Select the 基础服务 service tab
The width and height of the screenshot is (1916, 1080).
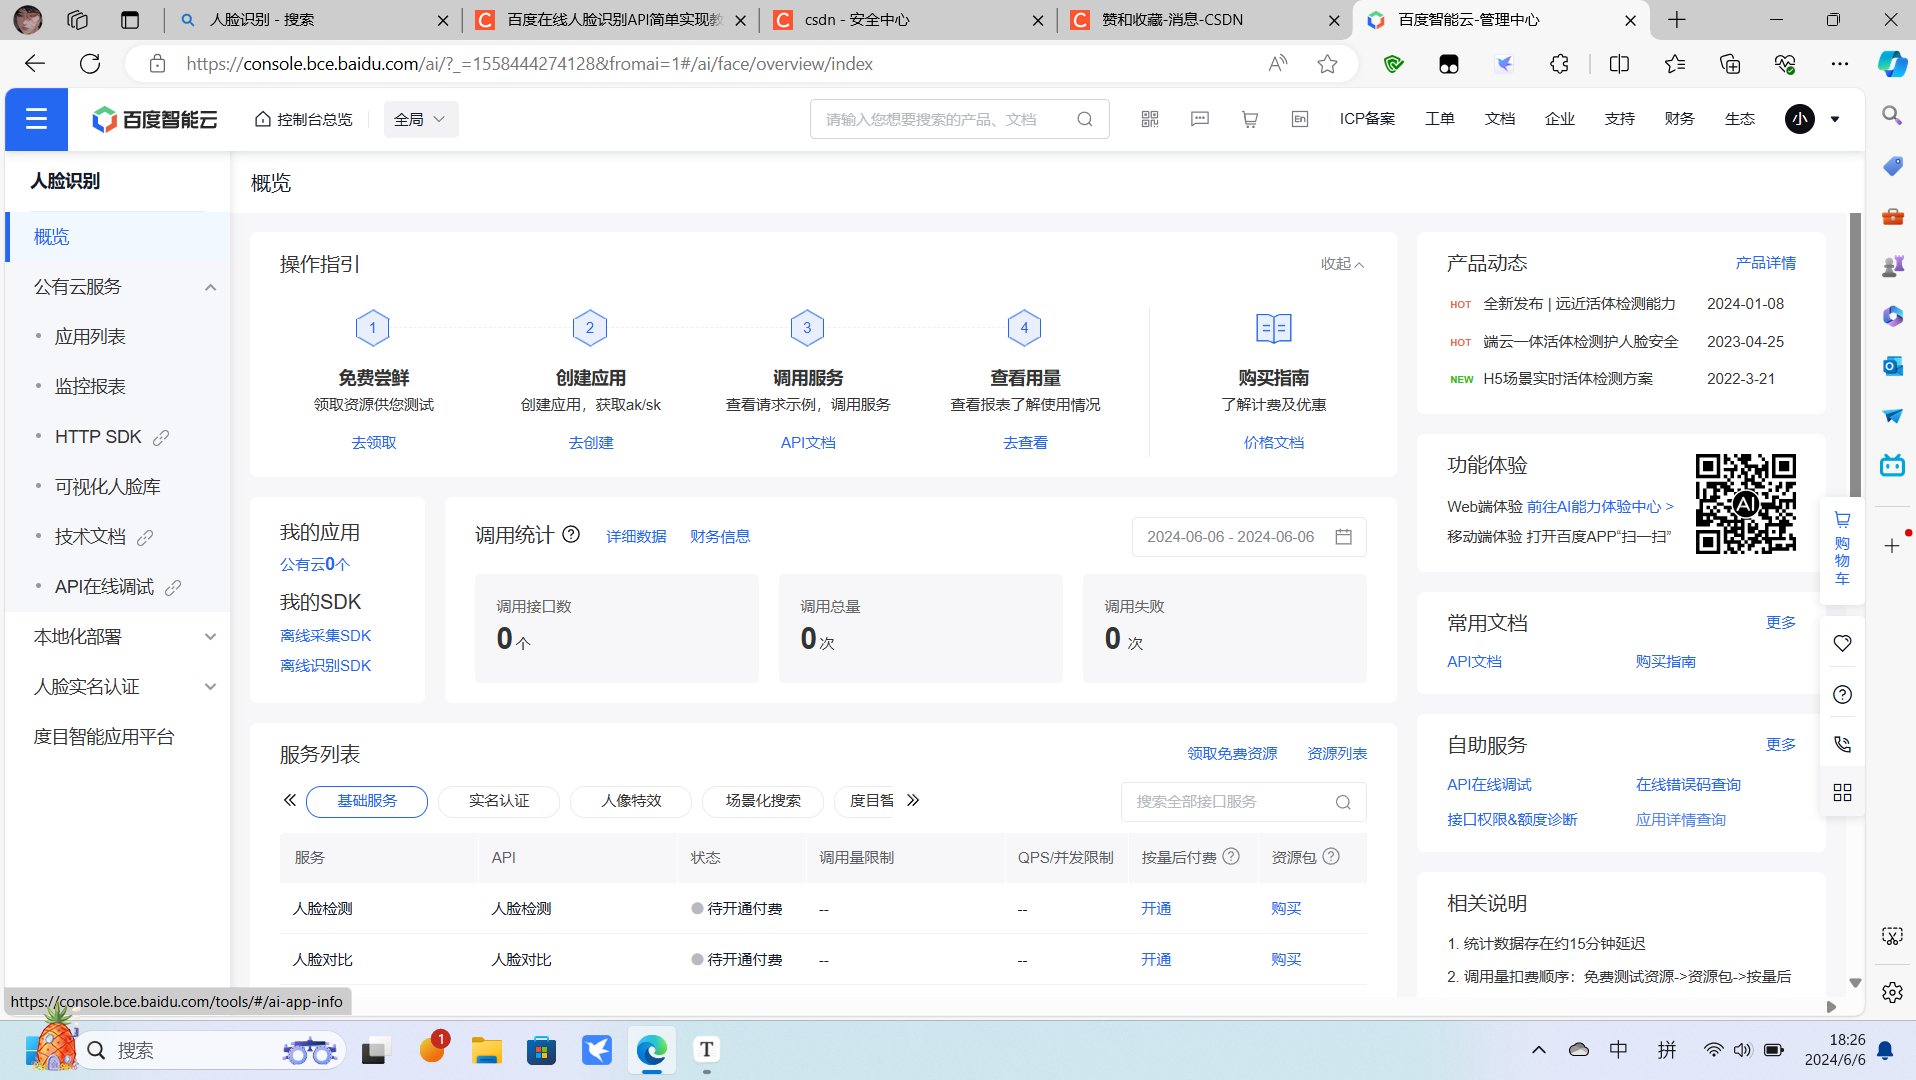(367, 801)
